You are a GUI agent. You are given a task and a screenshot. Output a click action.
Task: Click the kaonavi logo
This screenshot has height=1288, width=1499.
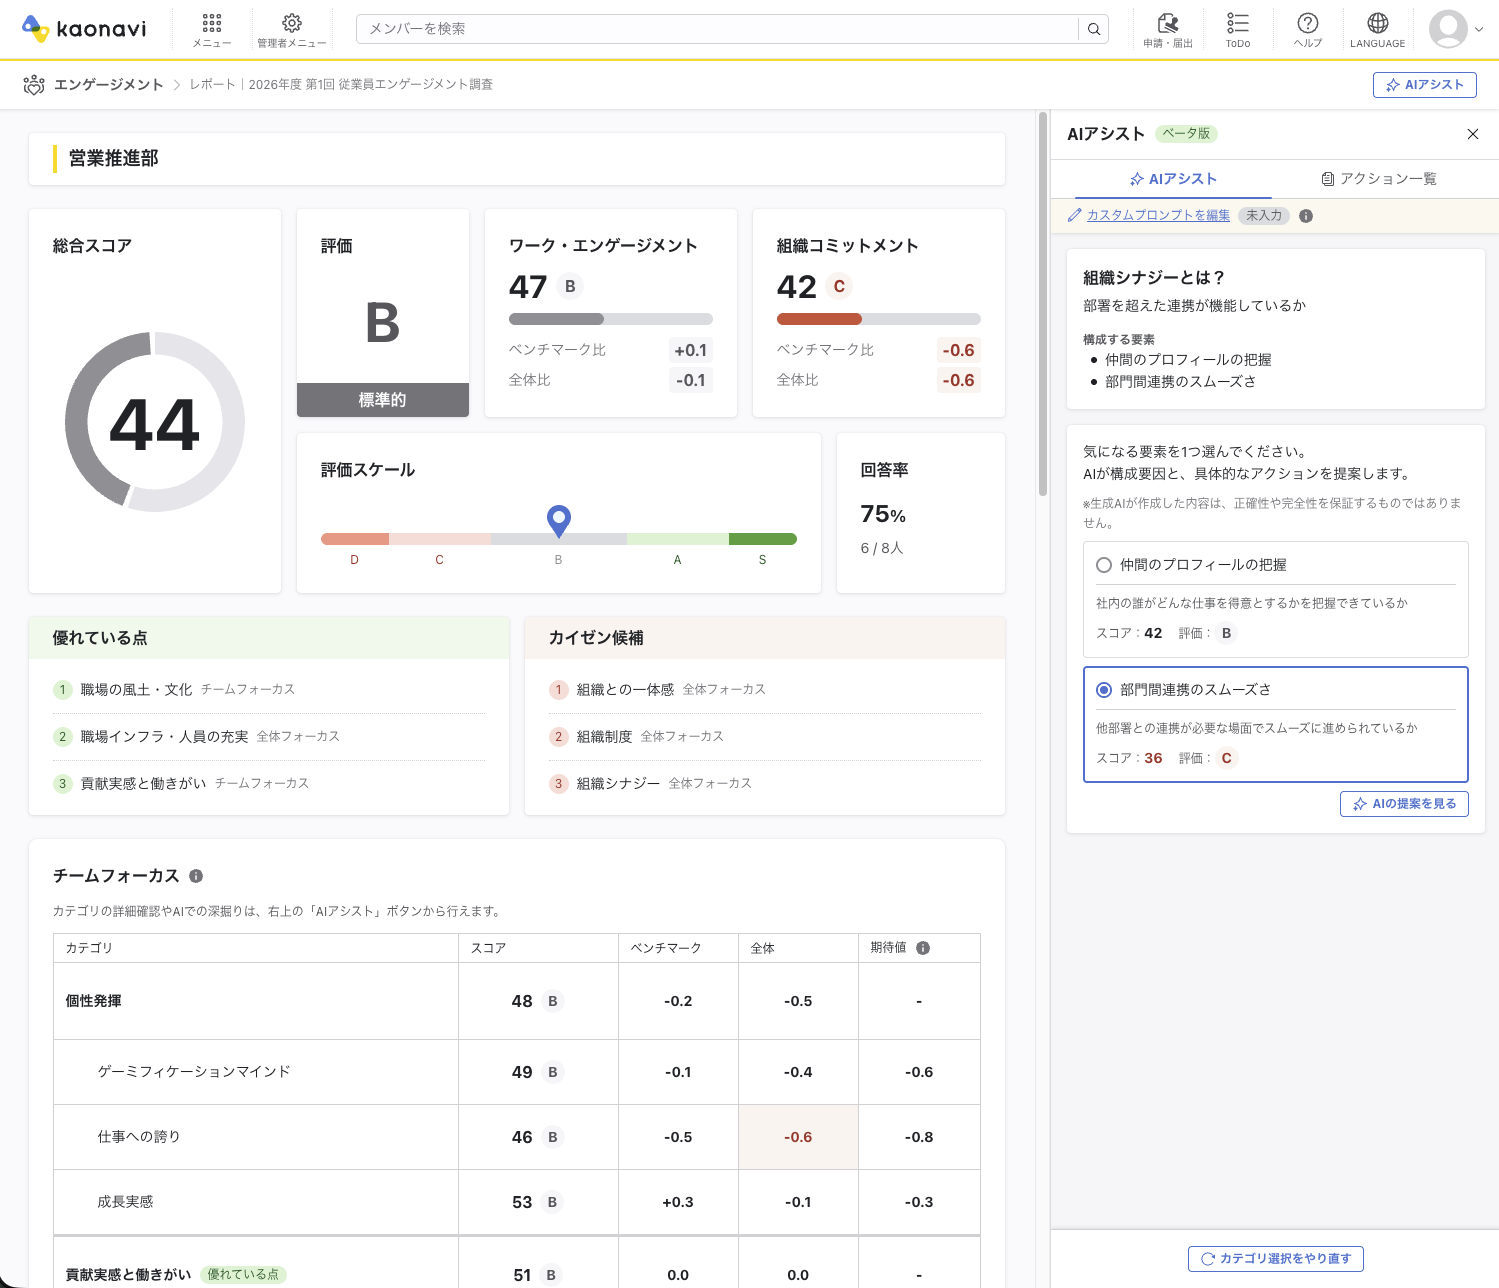[x=84, y=29]
